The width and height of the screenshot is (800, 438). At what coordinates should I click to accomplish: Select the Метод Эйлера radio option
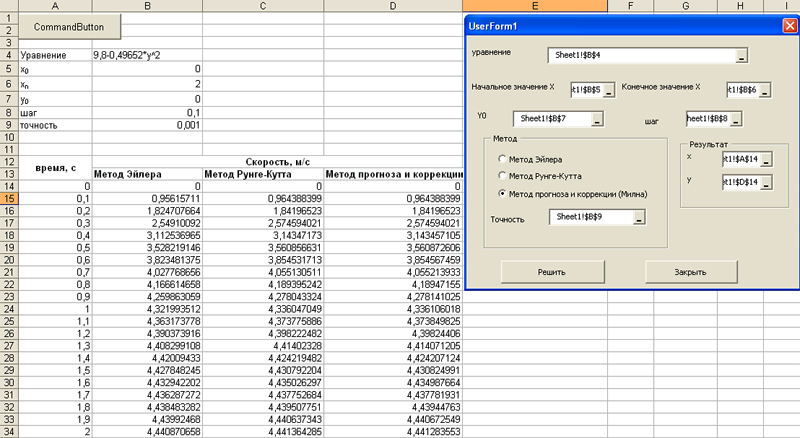502,158
